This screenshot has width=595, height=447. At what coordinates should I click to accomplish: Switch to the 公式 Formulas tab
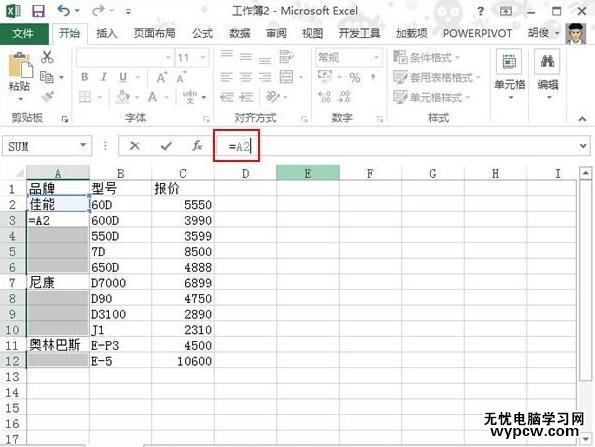202,33
